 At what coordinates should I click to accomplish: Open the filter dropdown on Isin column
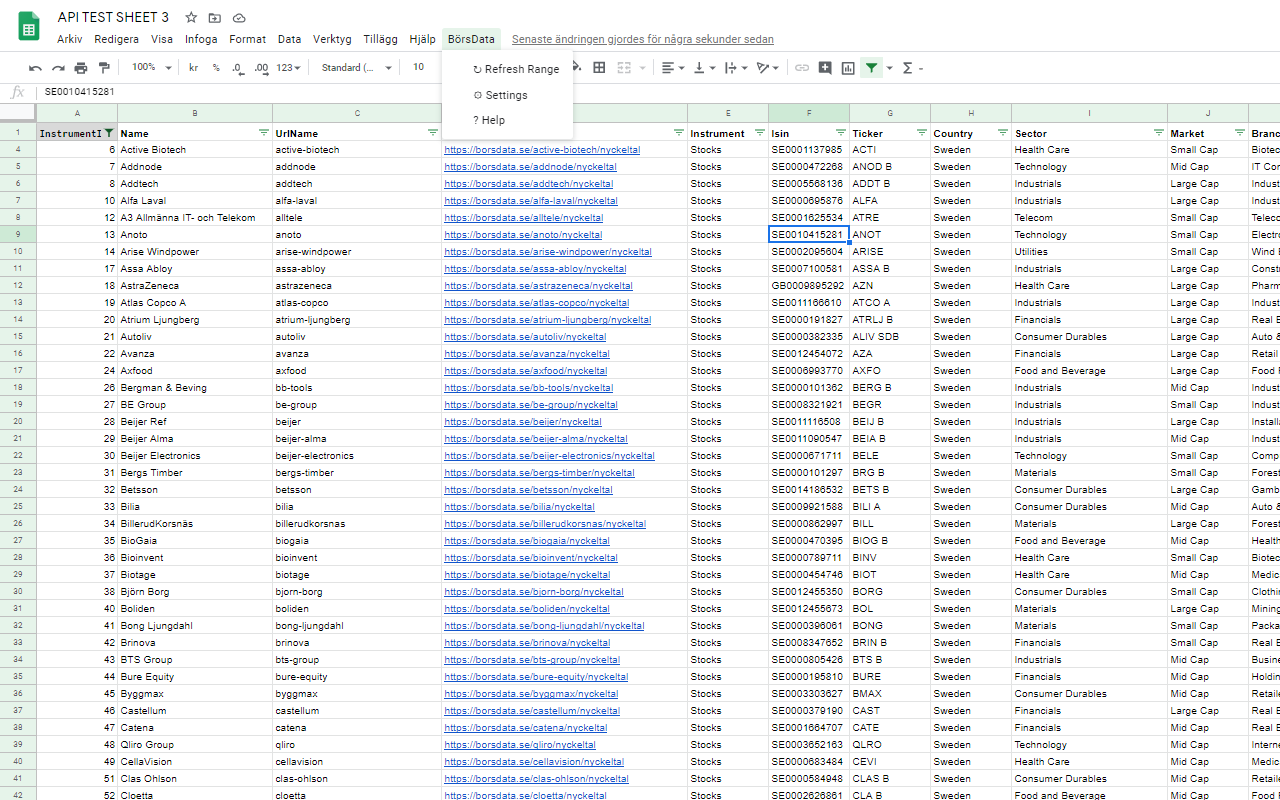(x=841, y=133)
